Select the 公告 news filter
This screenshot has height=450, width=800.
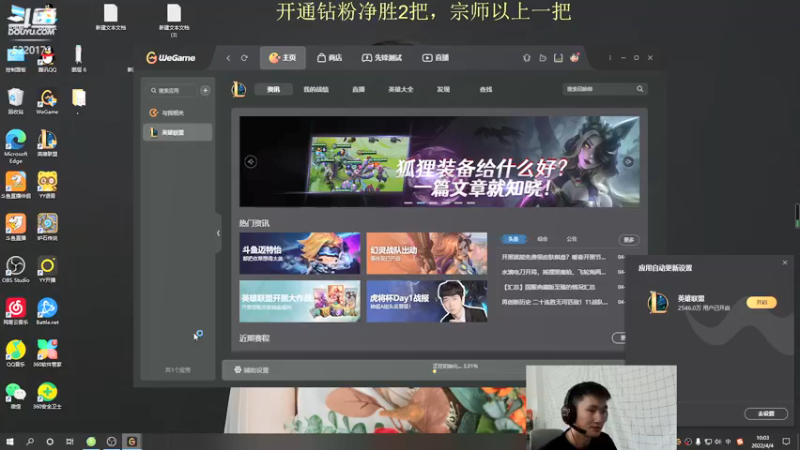click(571, 239)
